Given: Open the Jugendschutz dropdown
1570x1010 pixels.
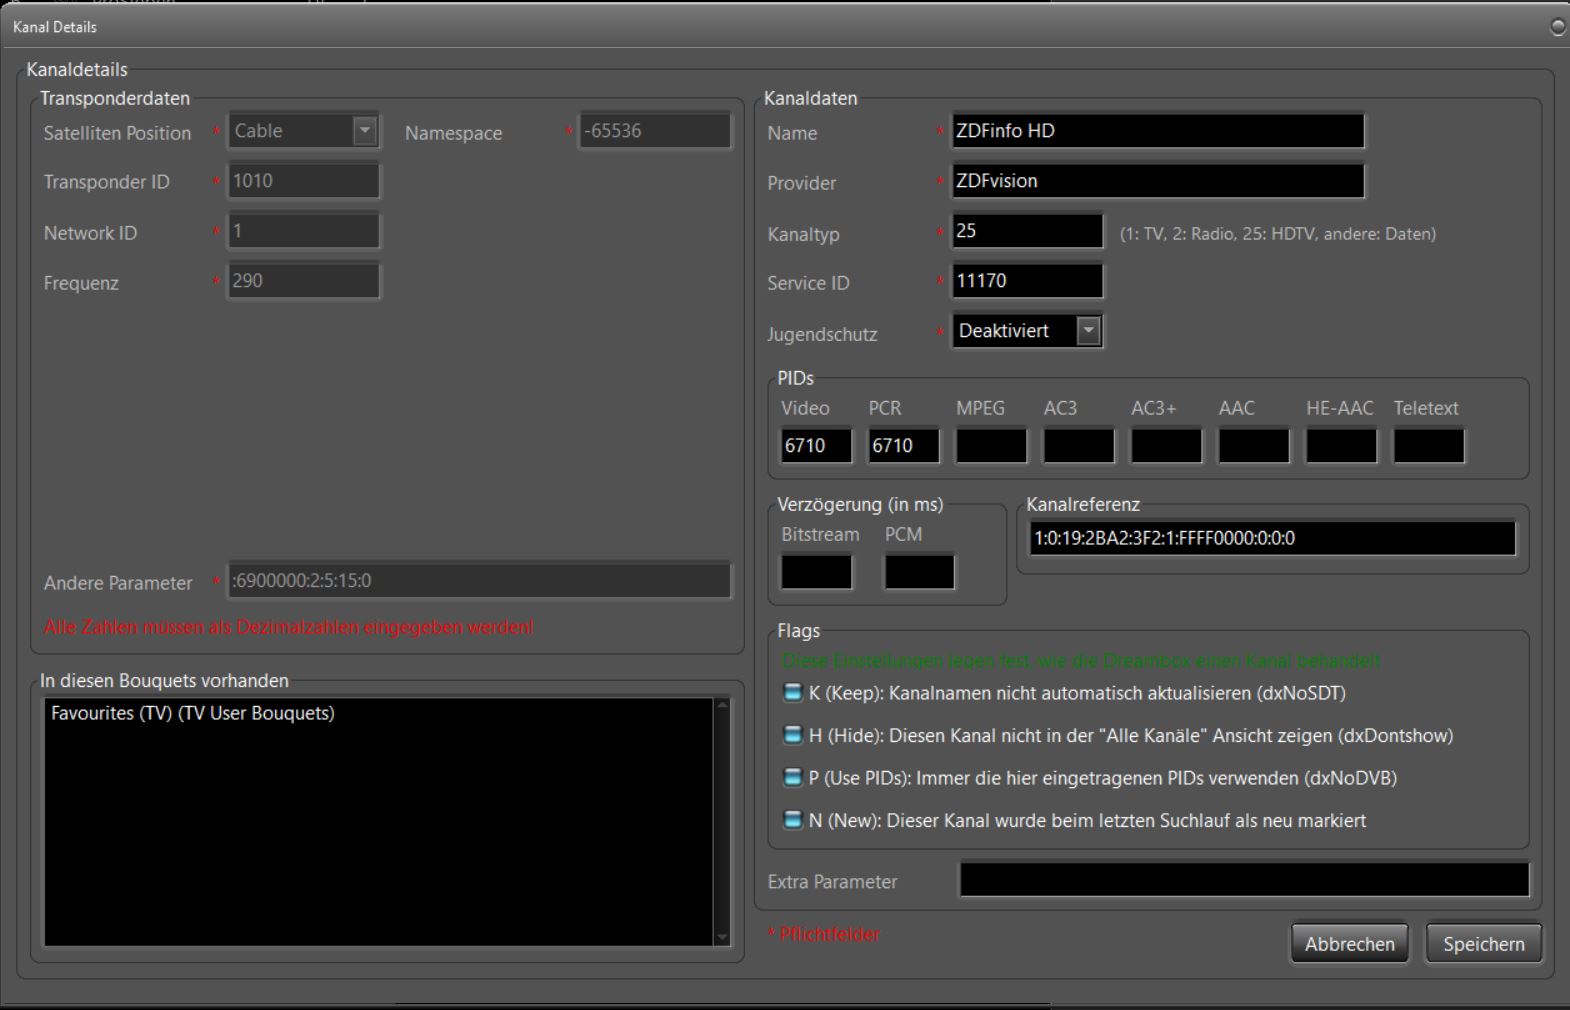Looking at the screenshot, I should 1088,331.
